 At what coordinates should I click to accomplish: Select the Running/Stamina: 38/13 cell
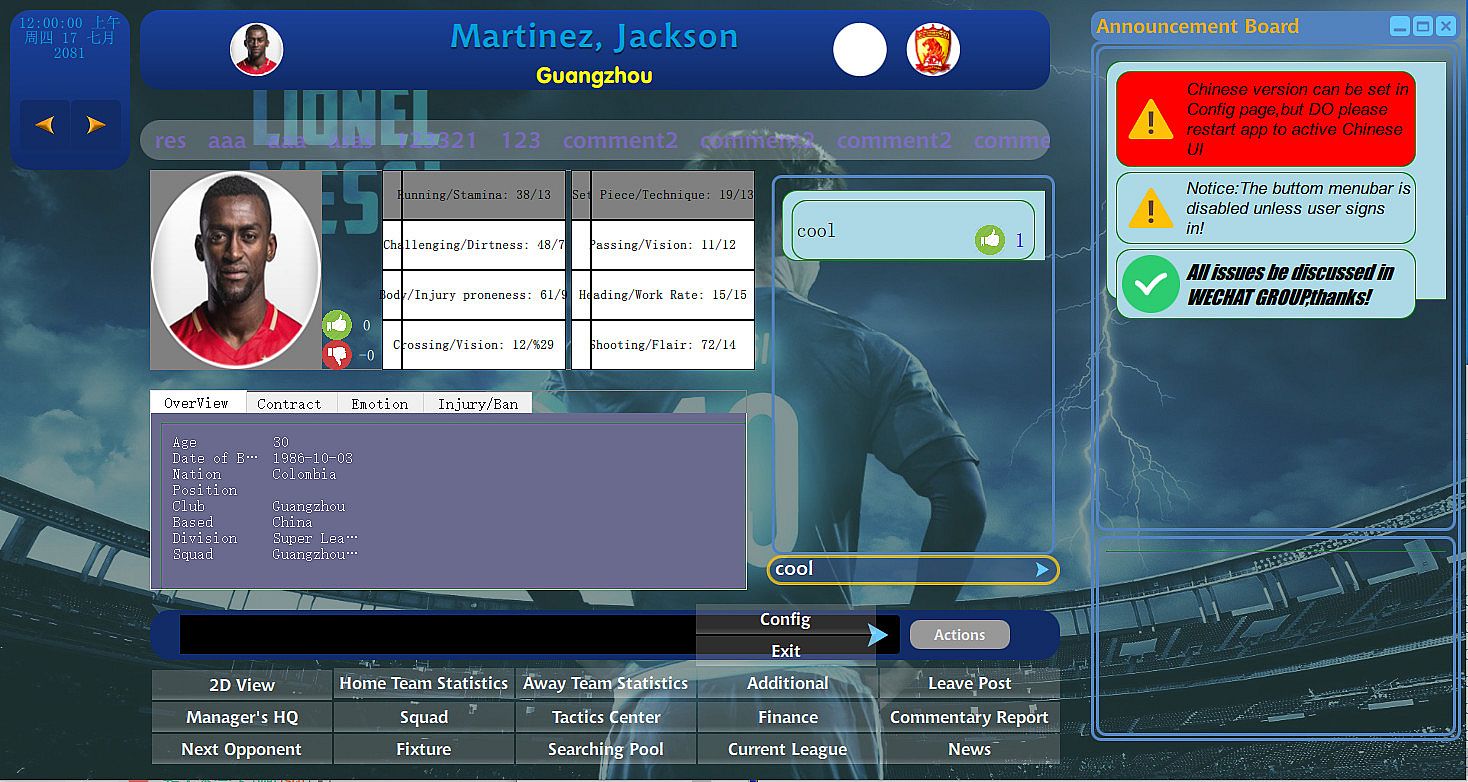[474, 195]
